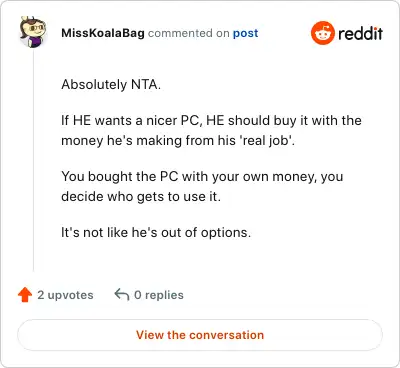The height and width of the screenshot is (368, 400).
Task: Click the "It's not like he's out of options" line
Action: 156,232
